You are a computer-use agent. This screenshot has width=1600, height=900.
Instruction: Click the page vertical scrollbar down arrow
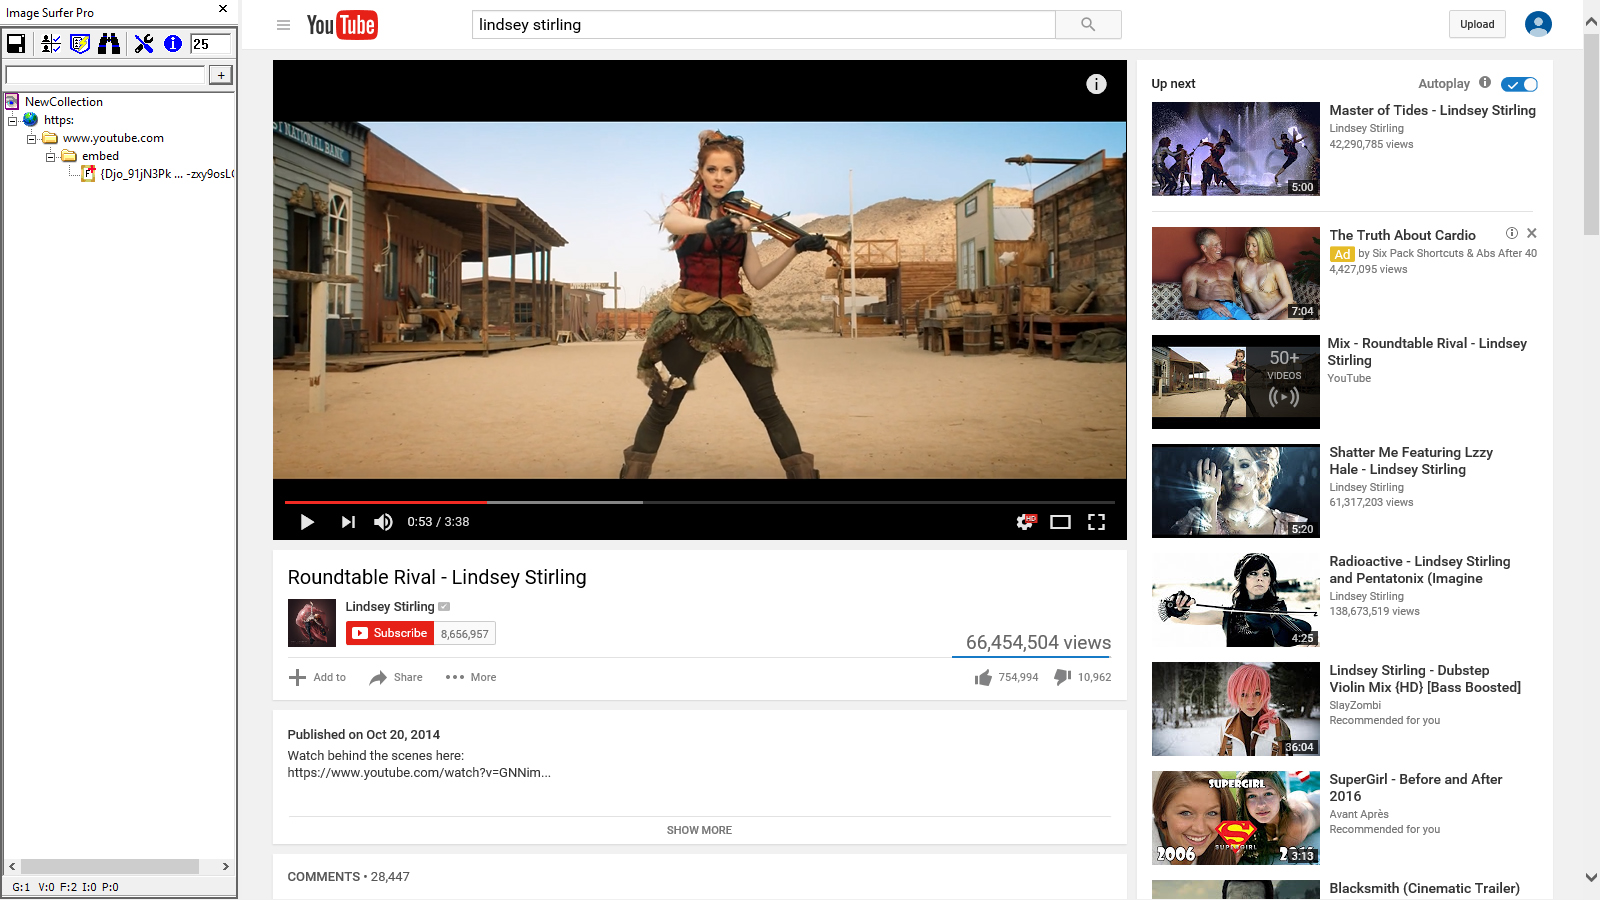point(1591,877)
